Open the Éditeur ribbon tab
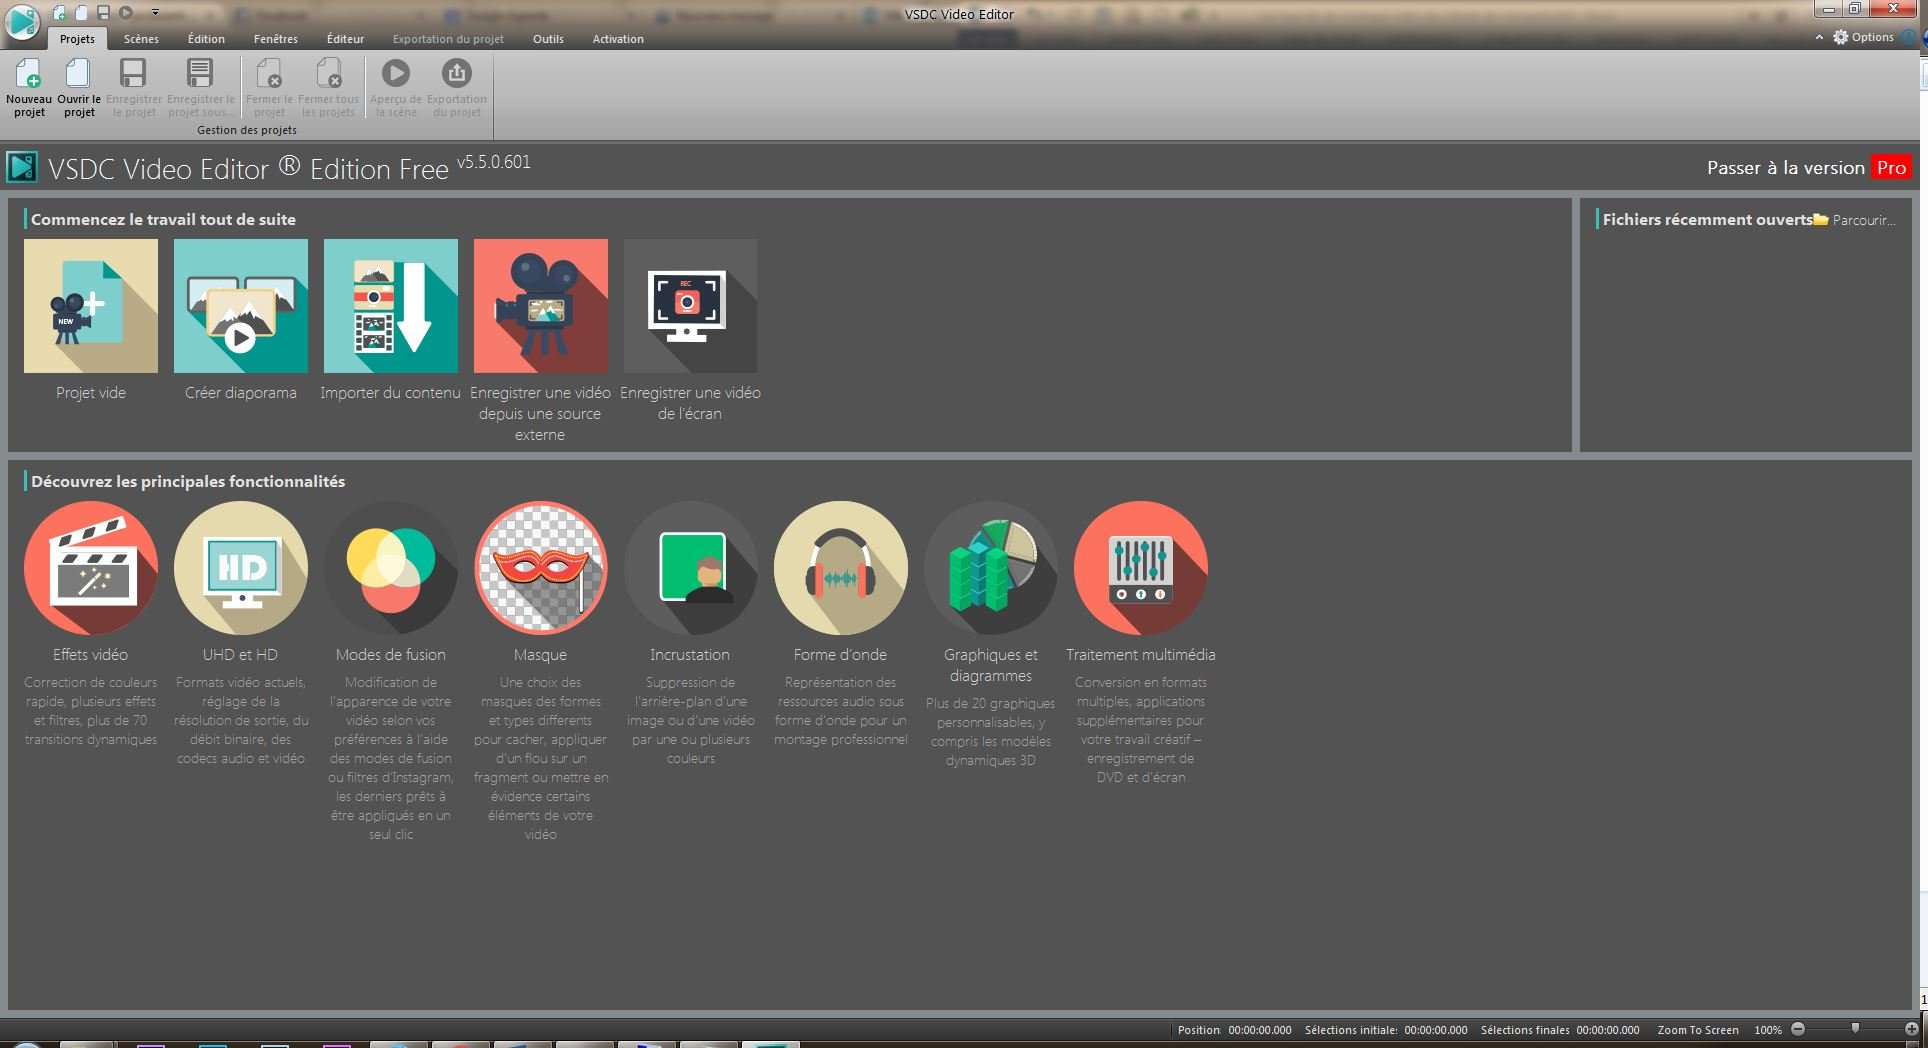1928x1048 pixels. click(x=345, y=39)
